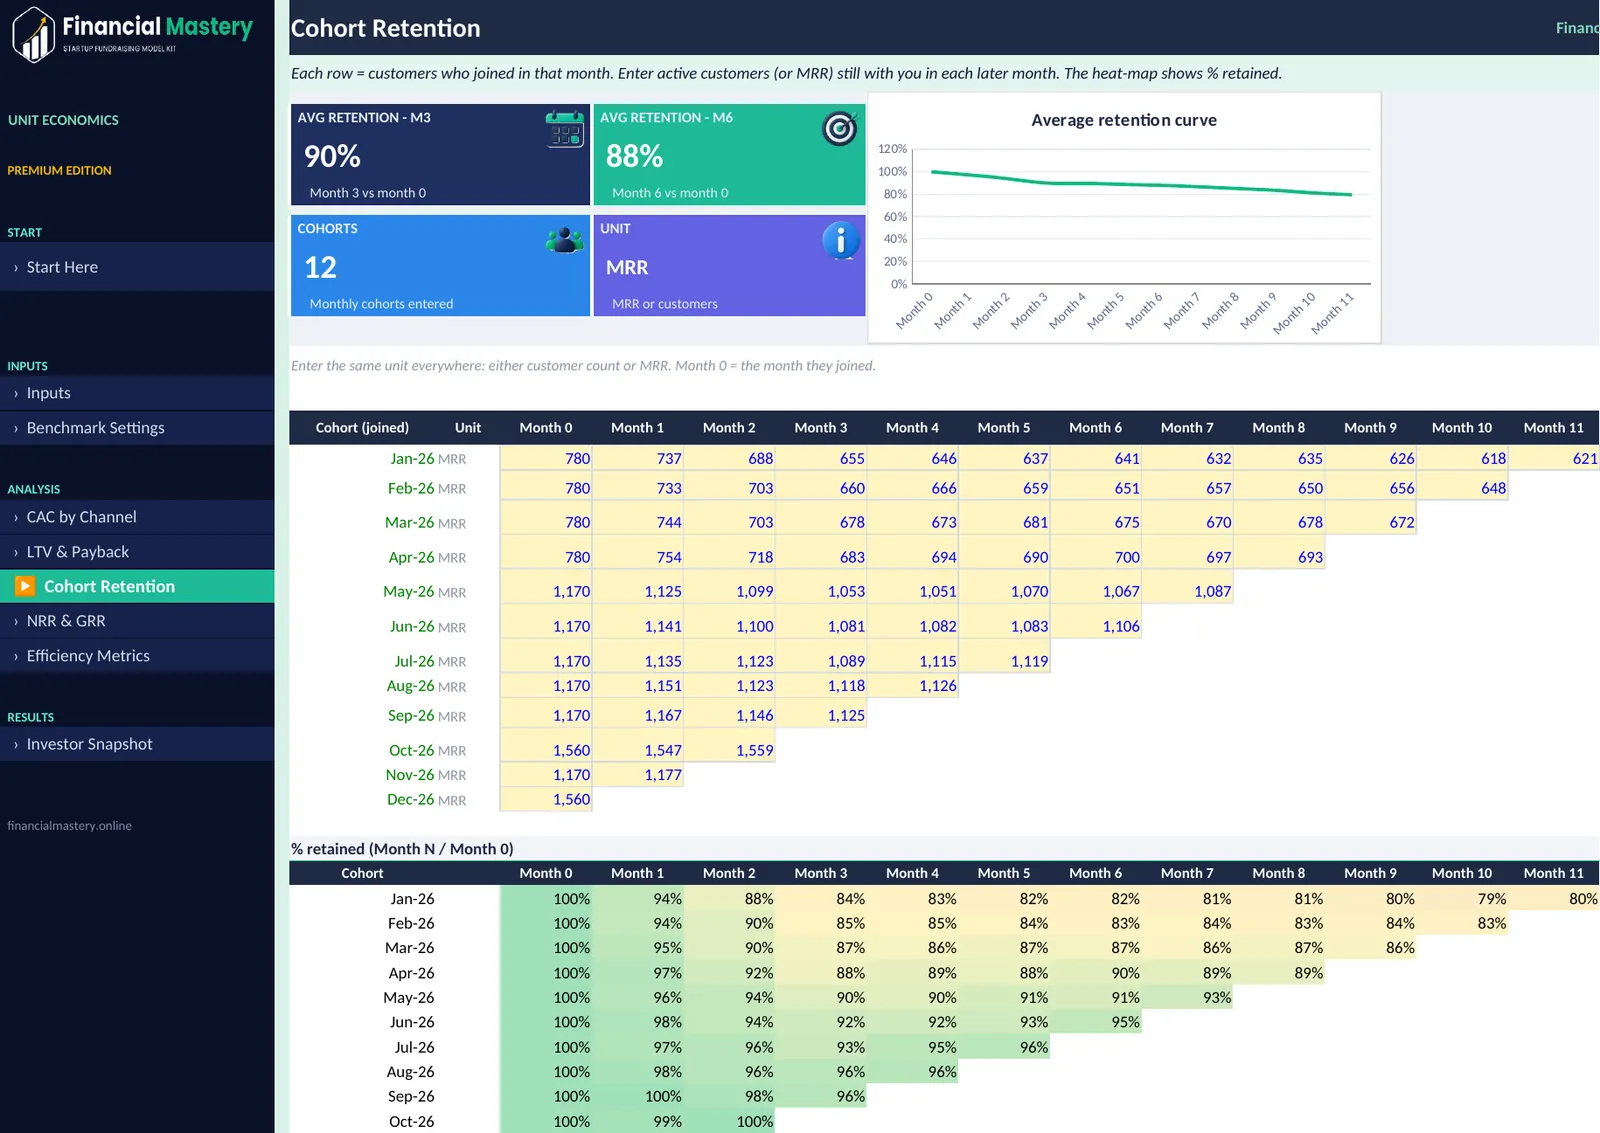
Task: Click the orange play icon beside Cohort Retention
Action: pos(25,586)
